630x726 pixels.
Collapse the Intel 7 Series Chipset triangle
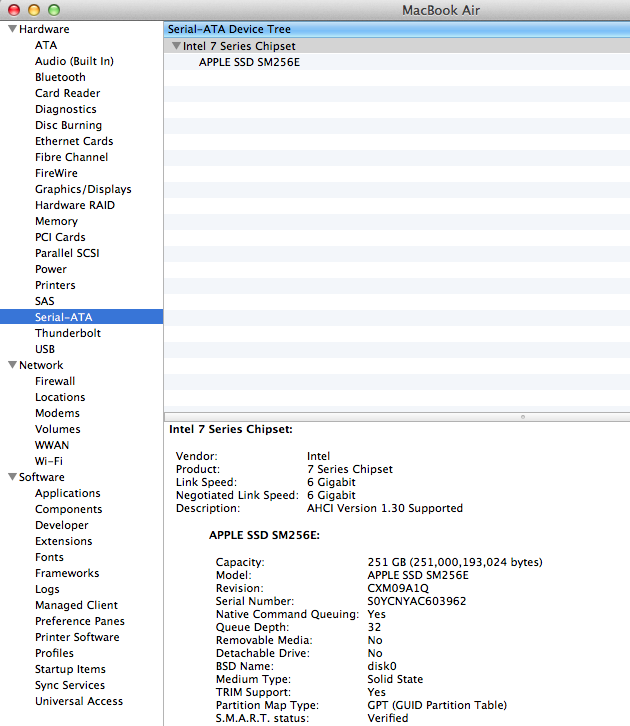tap(176, 46)
